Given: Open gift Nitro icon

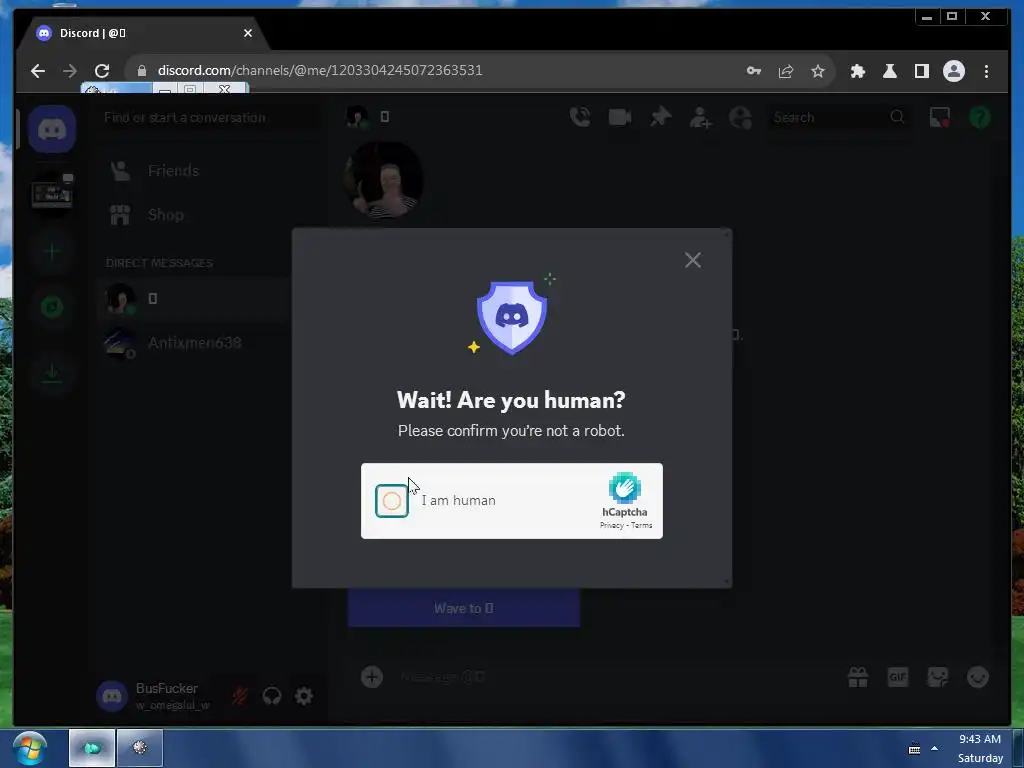Looking at the screenshot, I should (x=858, y=677).
